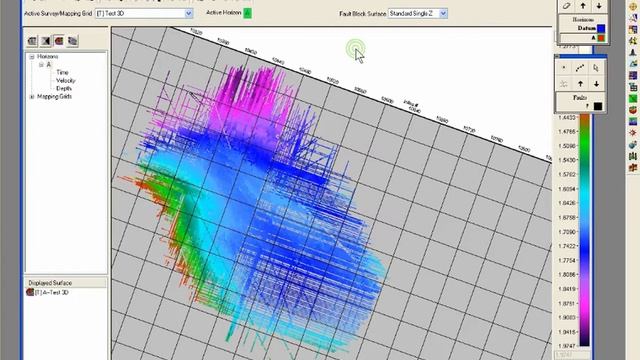640x360 pixels.
Task: Click the black-and-white hourglass icon above tree
Action: tap(46, 41)
